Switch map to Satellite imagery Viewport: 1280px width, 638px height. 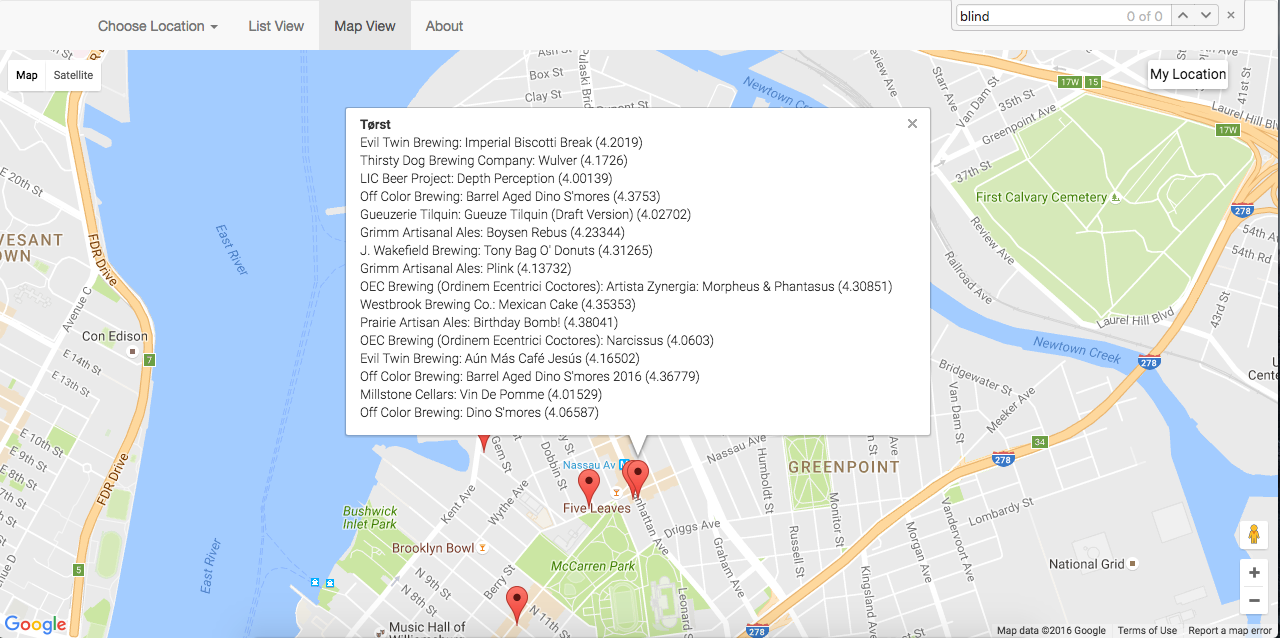pyautogui.click(x=73, y=75)
